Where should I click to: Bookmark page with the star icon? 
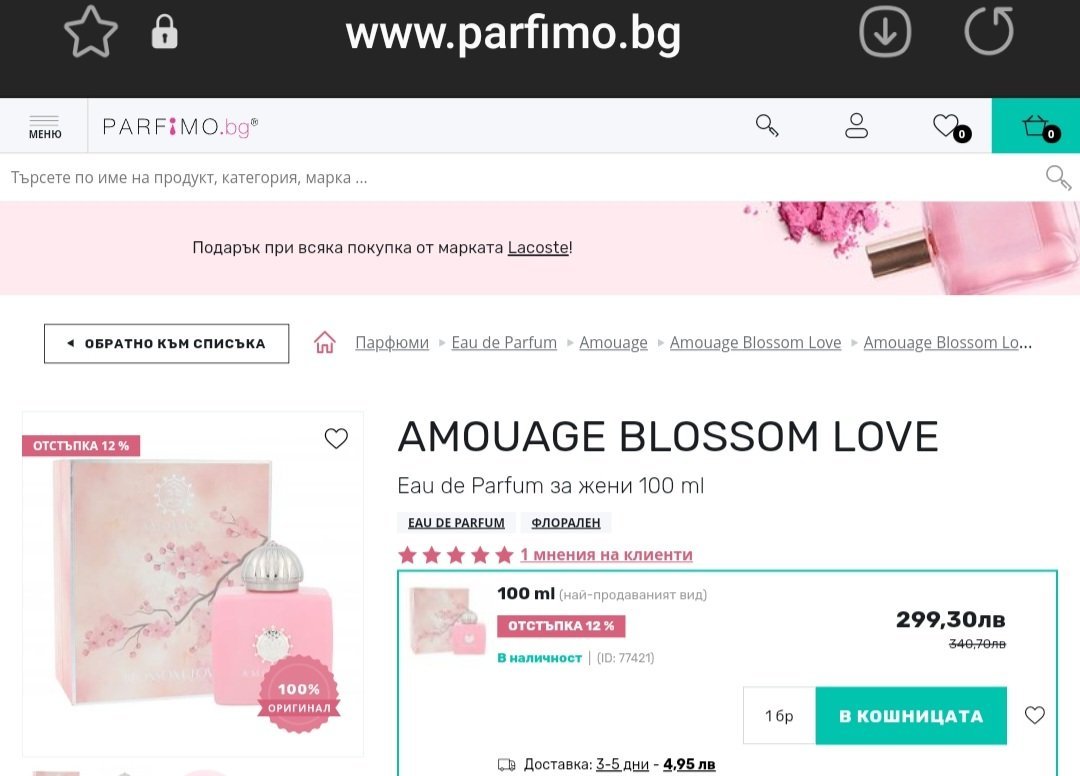(x=91, y=32)
